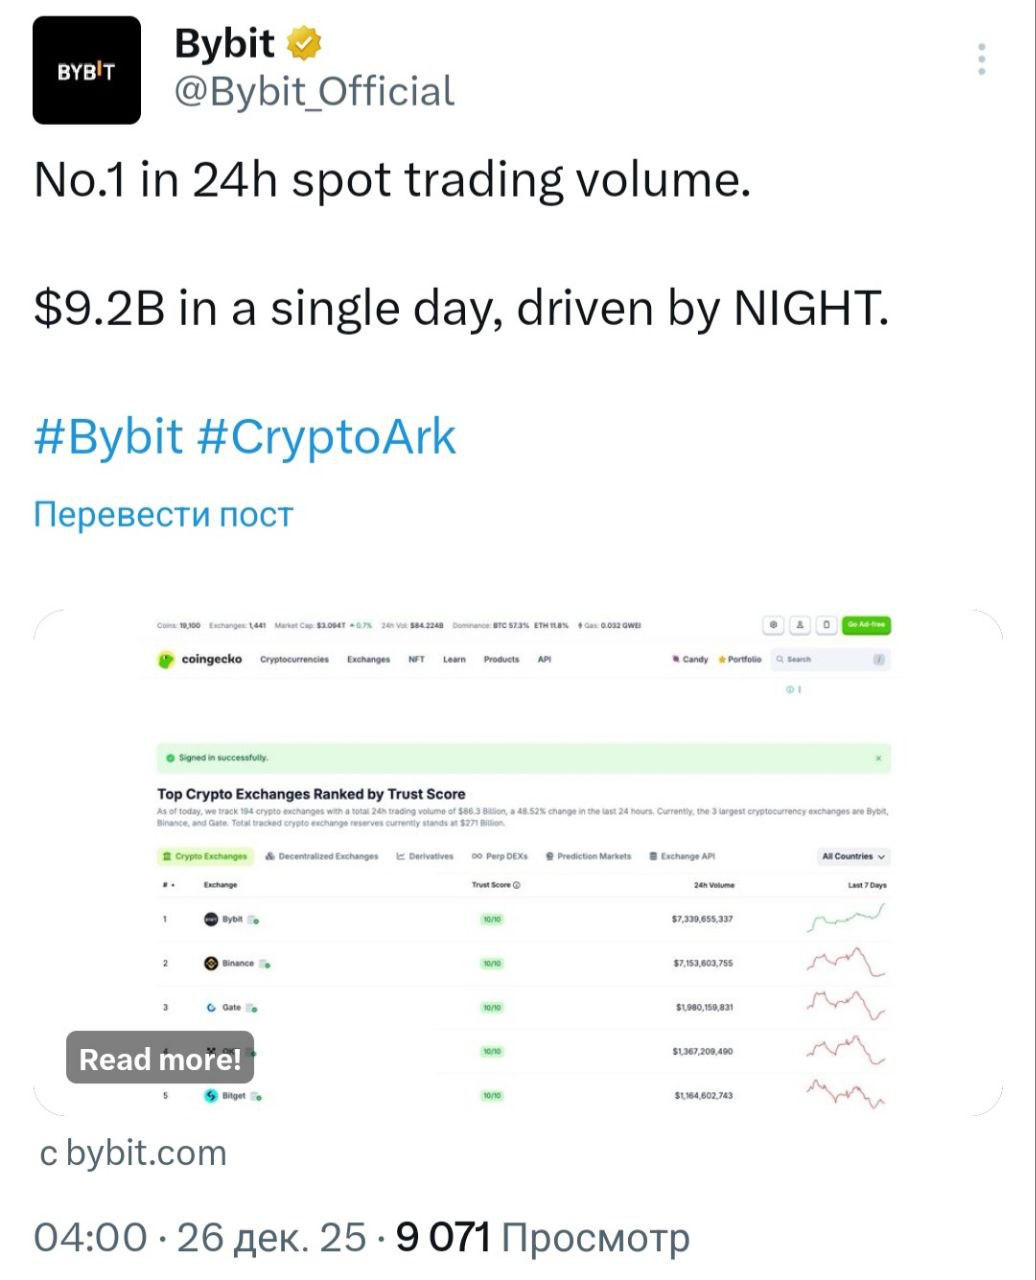Click the Gate exchange logo in row 3
The height and width of the screenshot is (1280, 1036).
211,1008
